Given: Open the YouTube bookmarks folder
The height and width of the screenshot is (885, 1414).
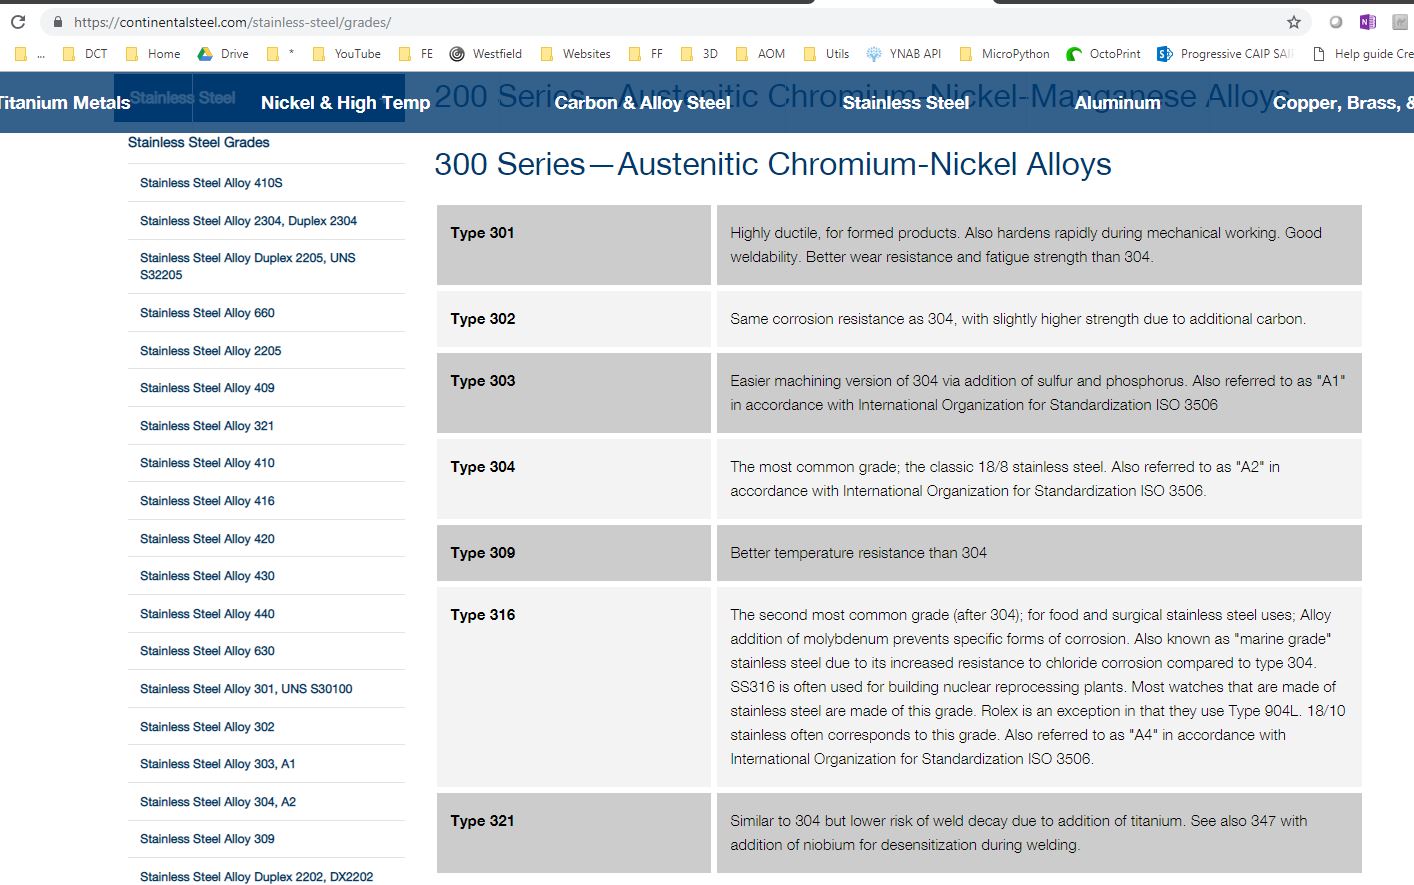Looking at the screenshot, I should (347, 54).
